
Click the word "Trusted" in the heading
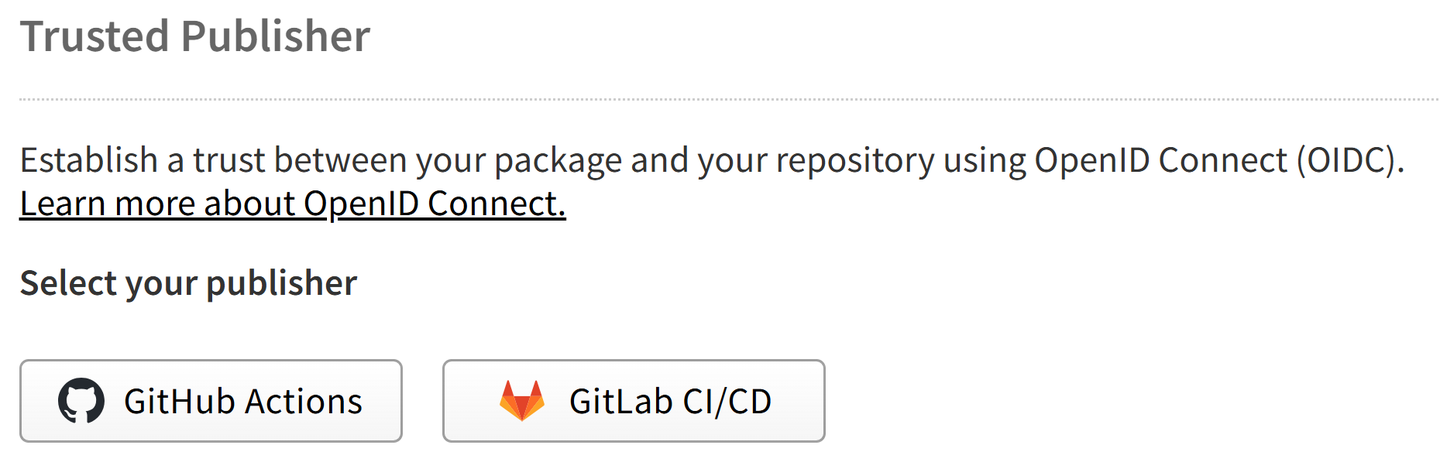click(x=95, y=37)
